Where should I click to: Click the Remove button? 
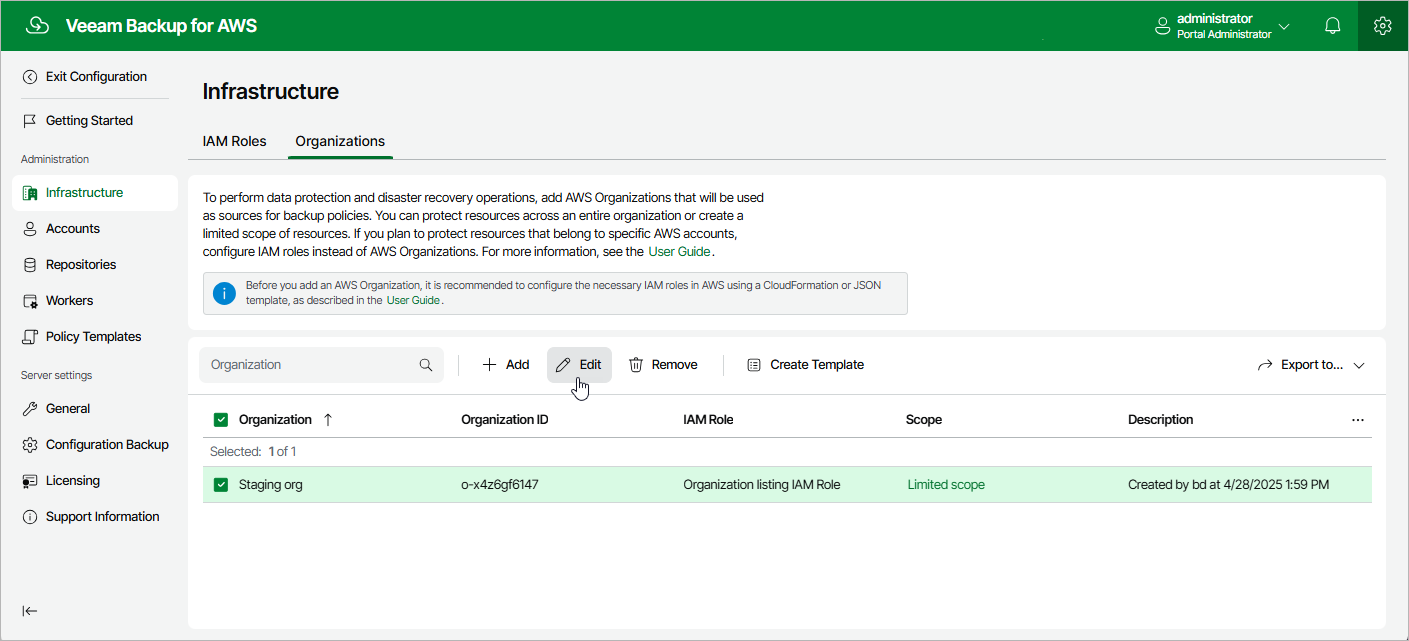click(x=663, y=365)
